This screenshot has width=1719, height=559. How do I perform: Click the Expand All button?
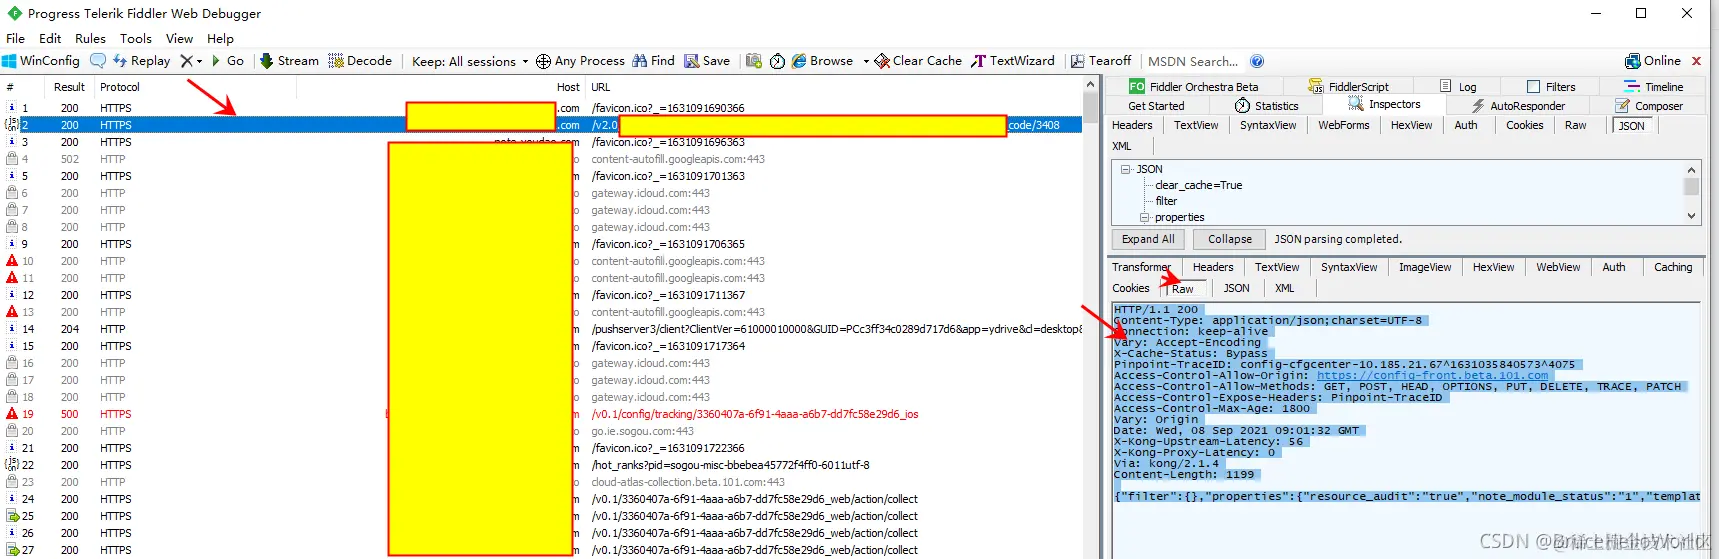pos(1148,239)
